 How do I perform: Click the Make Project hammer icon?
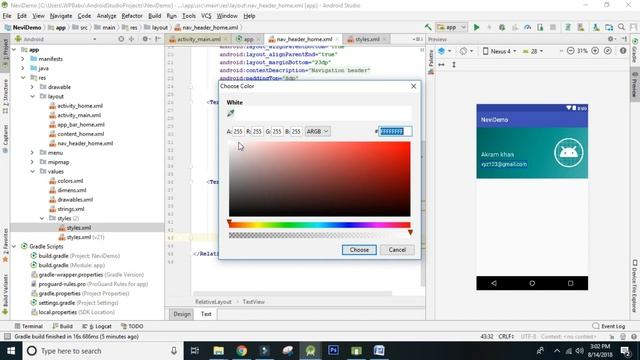pyautogui.click(x=428, y=27)
